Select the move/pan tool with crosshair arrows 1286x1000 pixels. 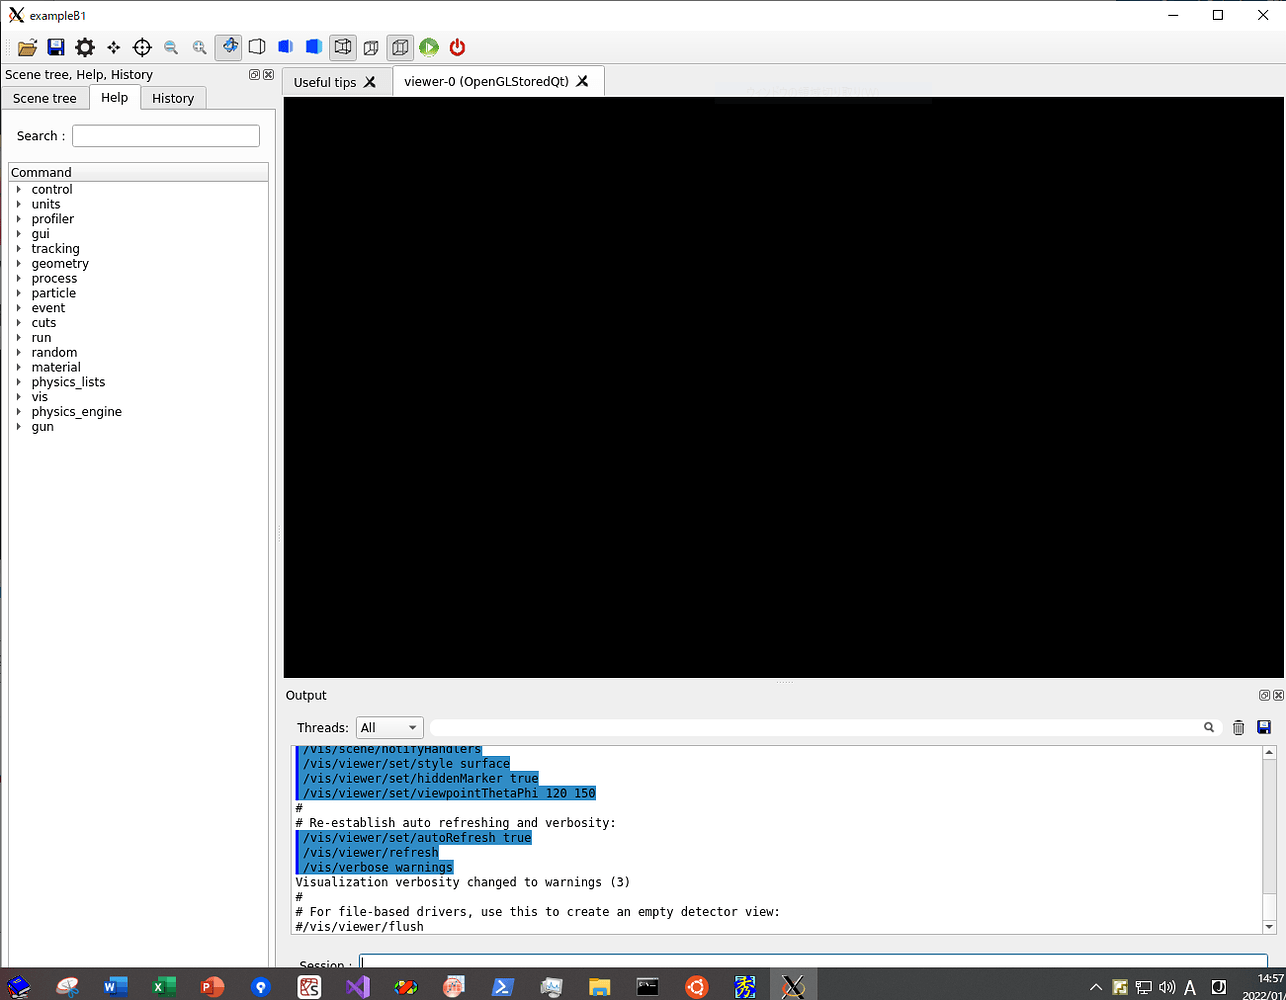point(114,47)
